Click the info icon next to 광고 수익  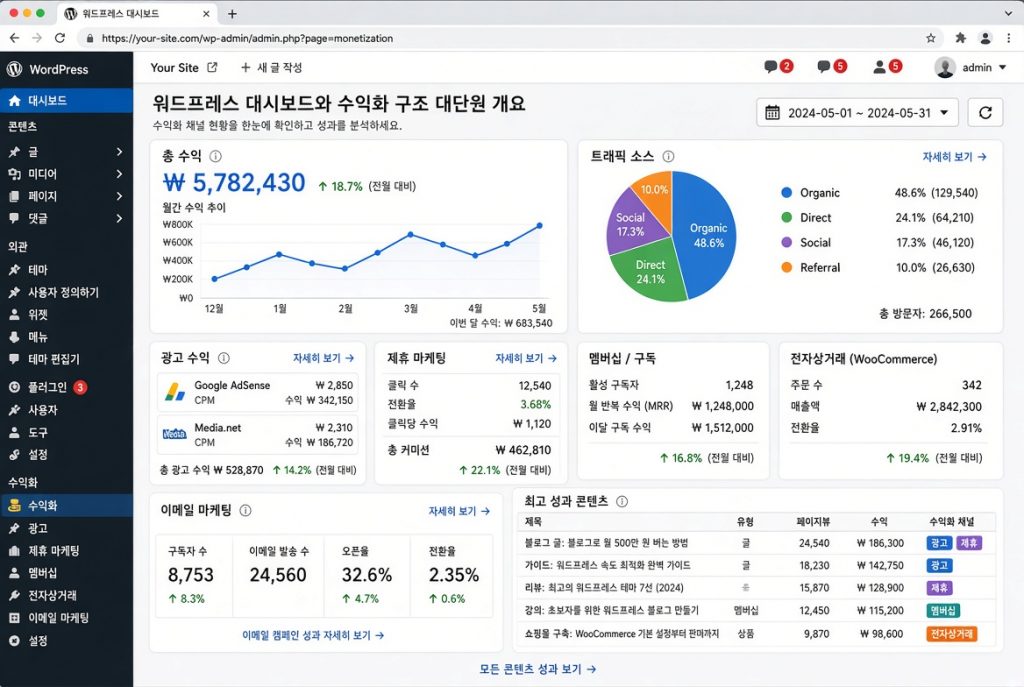click(x=223, y=358)
